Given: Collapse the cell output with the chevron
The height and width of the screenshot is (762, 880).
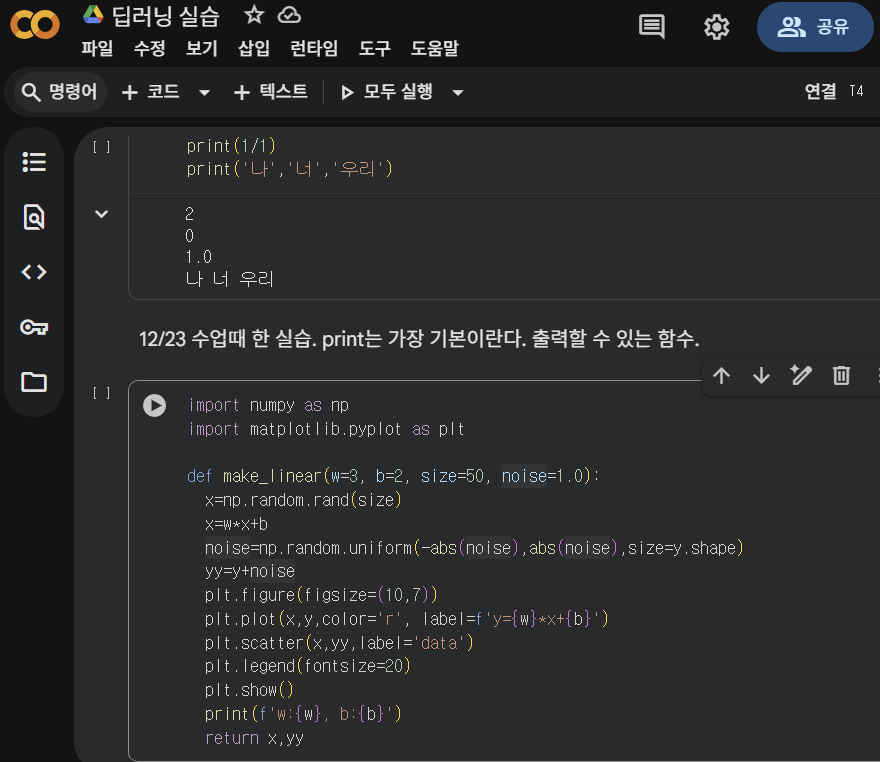Looking at the screenshot, I should (x=100, y=213).
